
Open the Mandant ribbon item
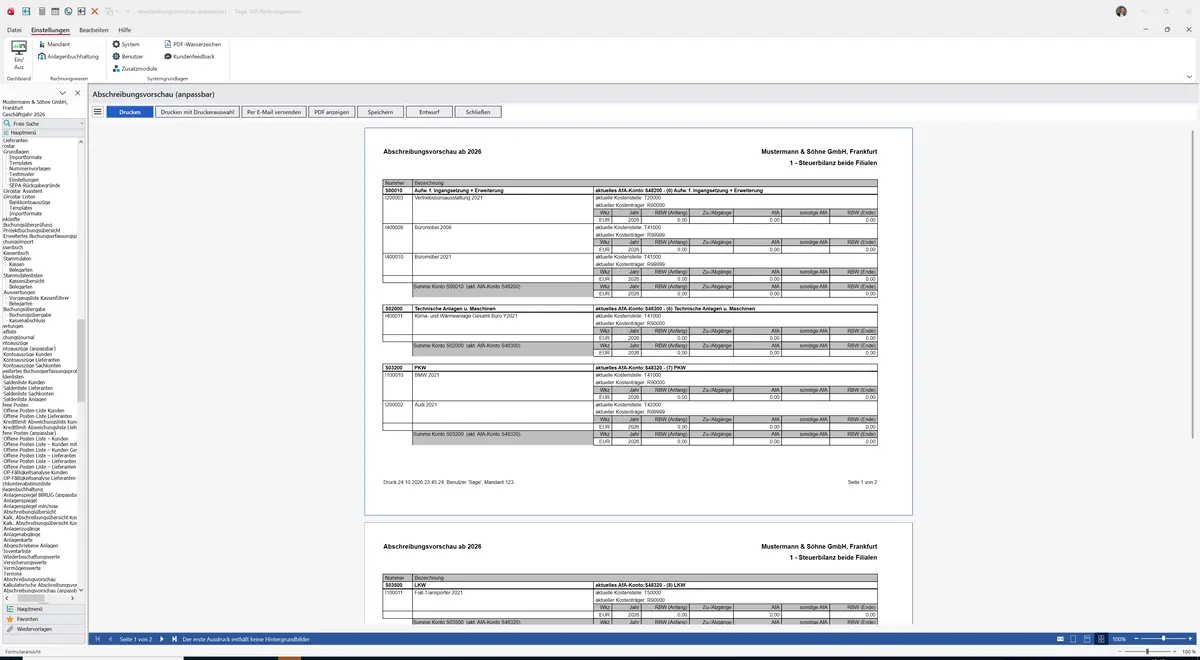tap(54, 45)
